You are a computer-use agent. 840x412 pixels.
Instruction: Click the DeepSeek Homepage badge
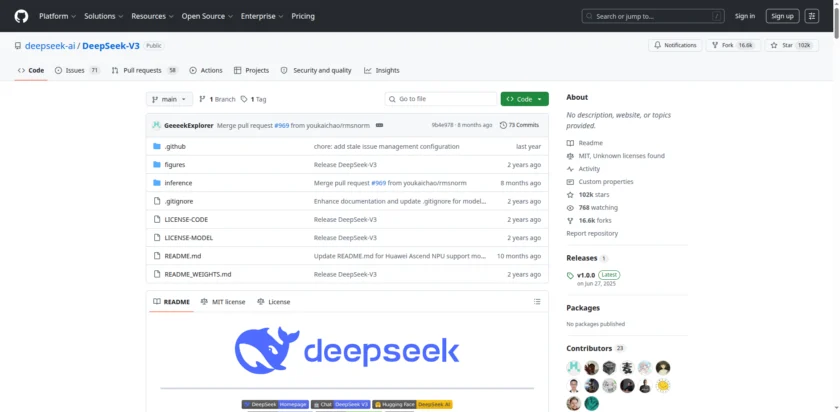[x=275, y=404]
